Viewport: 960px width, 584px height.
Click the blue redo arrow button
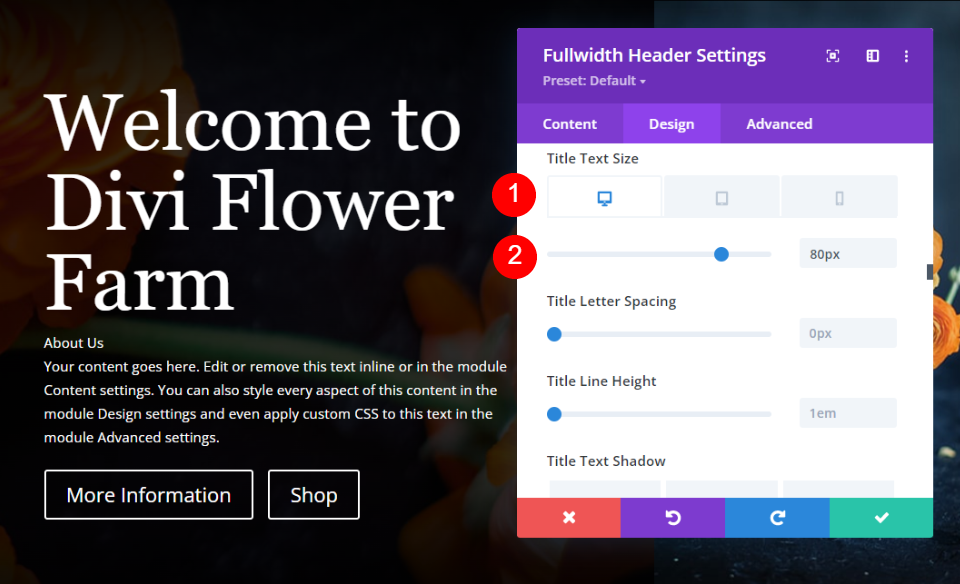pos(777,518)
